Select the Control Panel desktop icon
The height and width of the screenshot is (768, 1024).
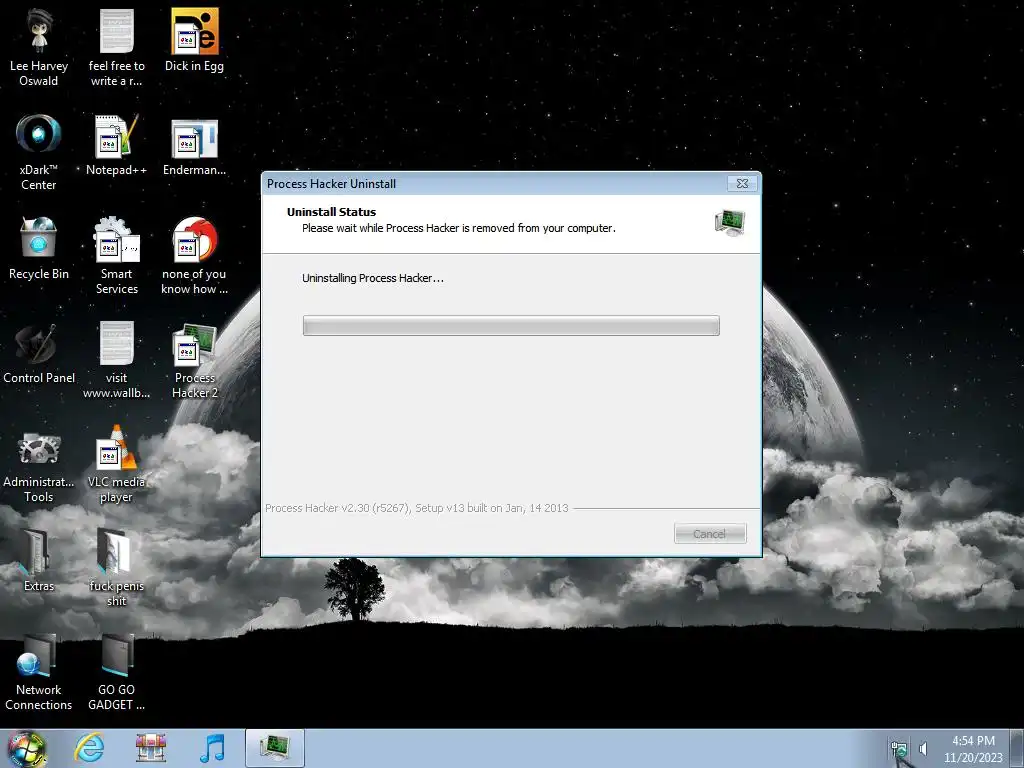pos(39,353)
